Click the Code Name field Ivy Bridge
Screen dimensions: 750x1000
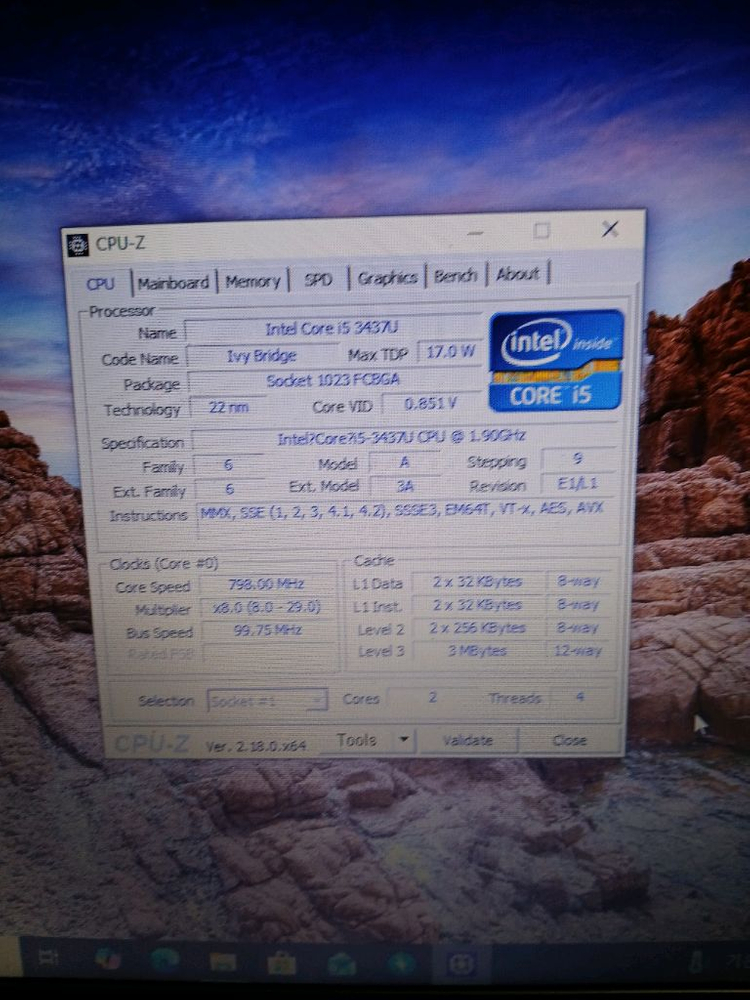[262, 355]
